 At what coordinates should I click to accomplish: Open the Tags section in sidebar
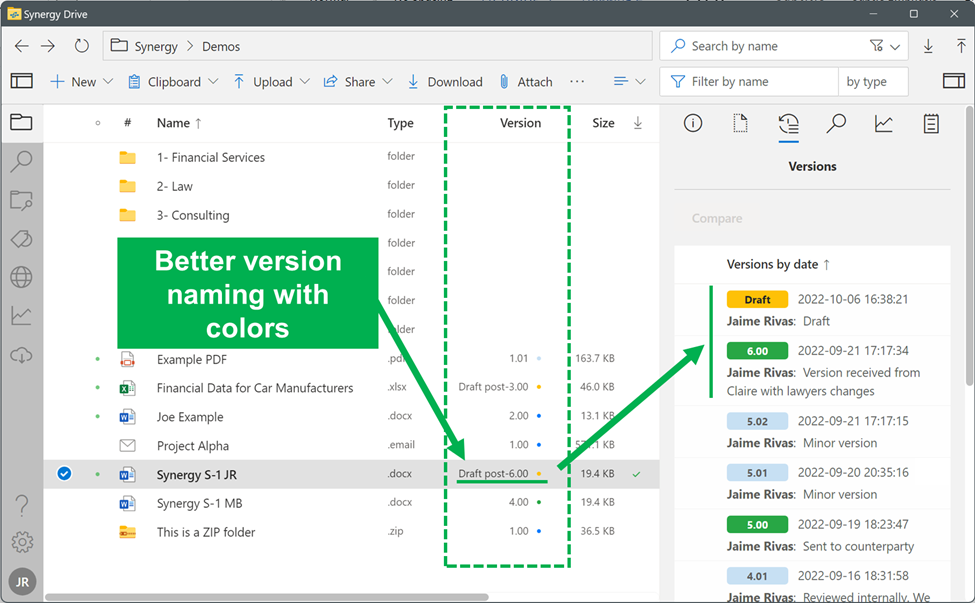[x=21, y=239]
